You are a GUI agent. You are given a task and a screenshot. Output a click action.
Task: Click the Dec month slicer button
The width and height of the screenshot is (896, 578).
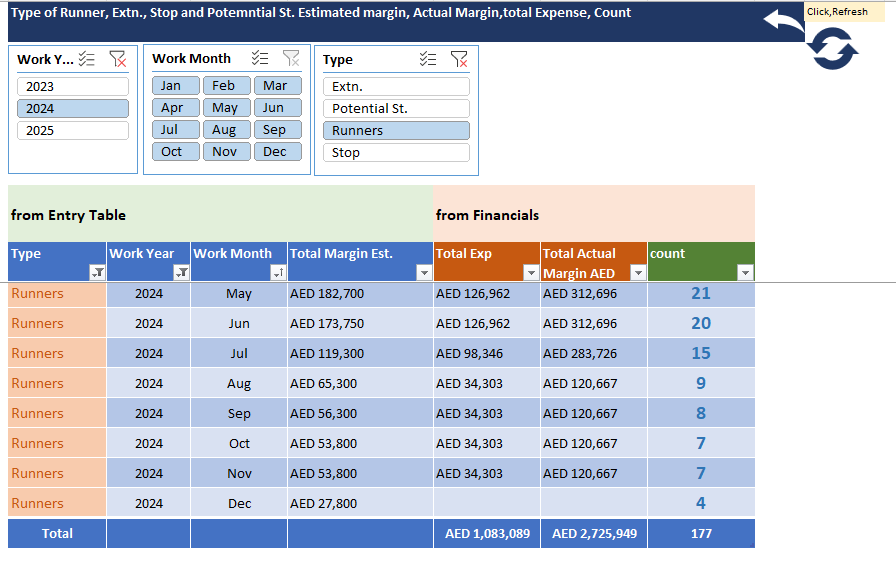(x=277, y=152)
